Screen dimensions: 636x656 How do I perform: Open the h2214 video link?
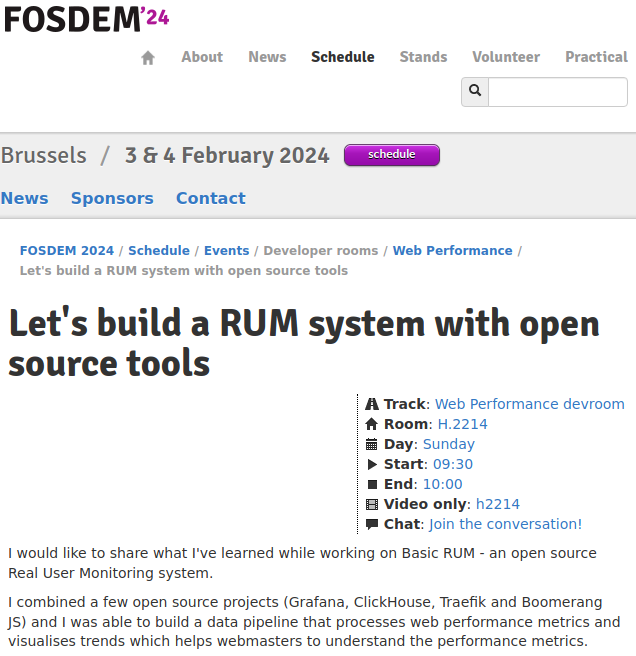point(498,504)
